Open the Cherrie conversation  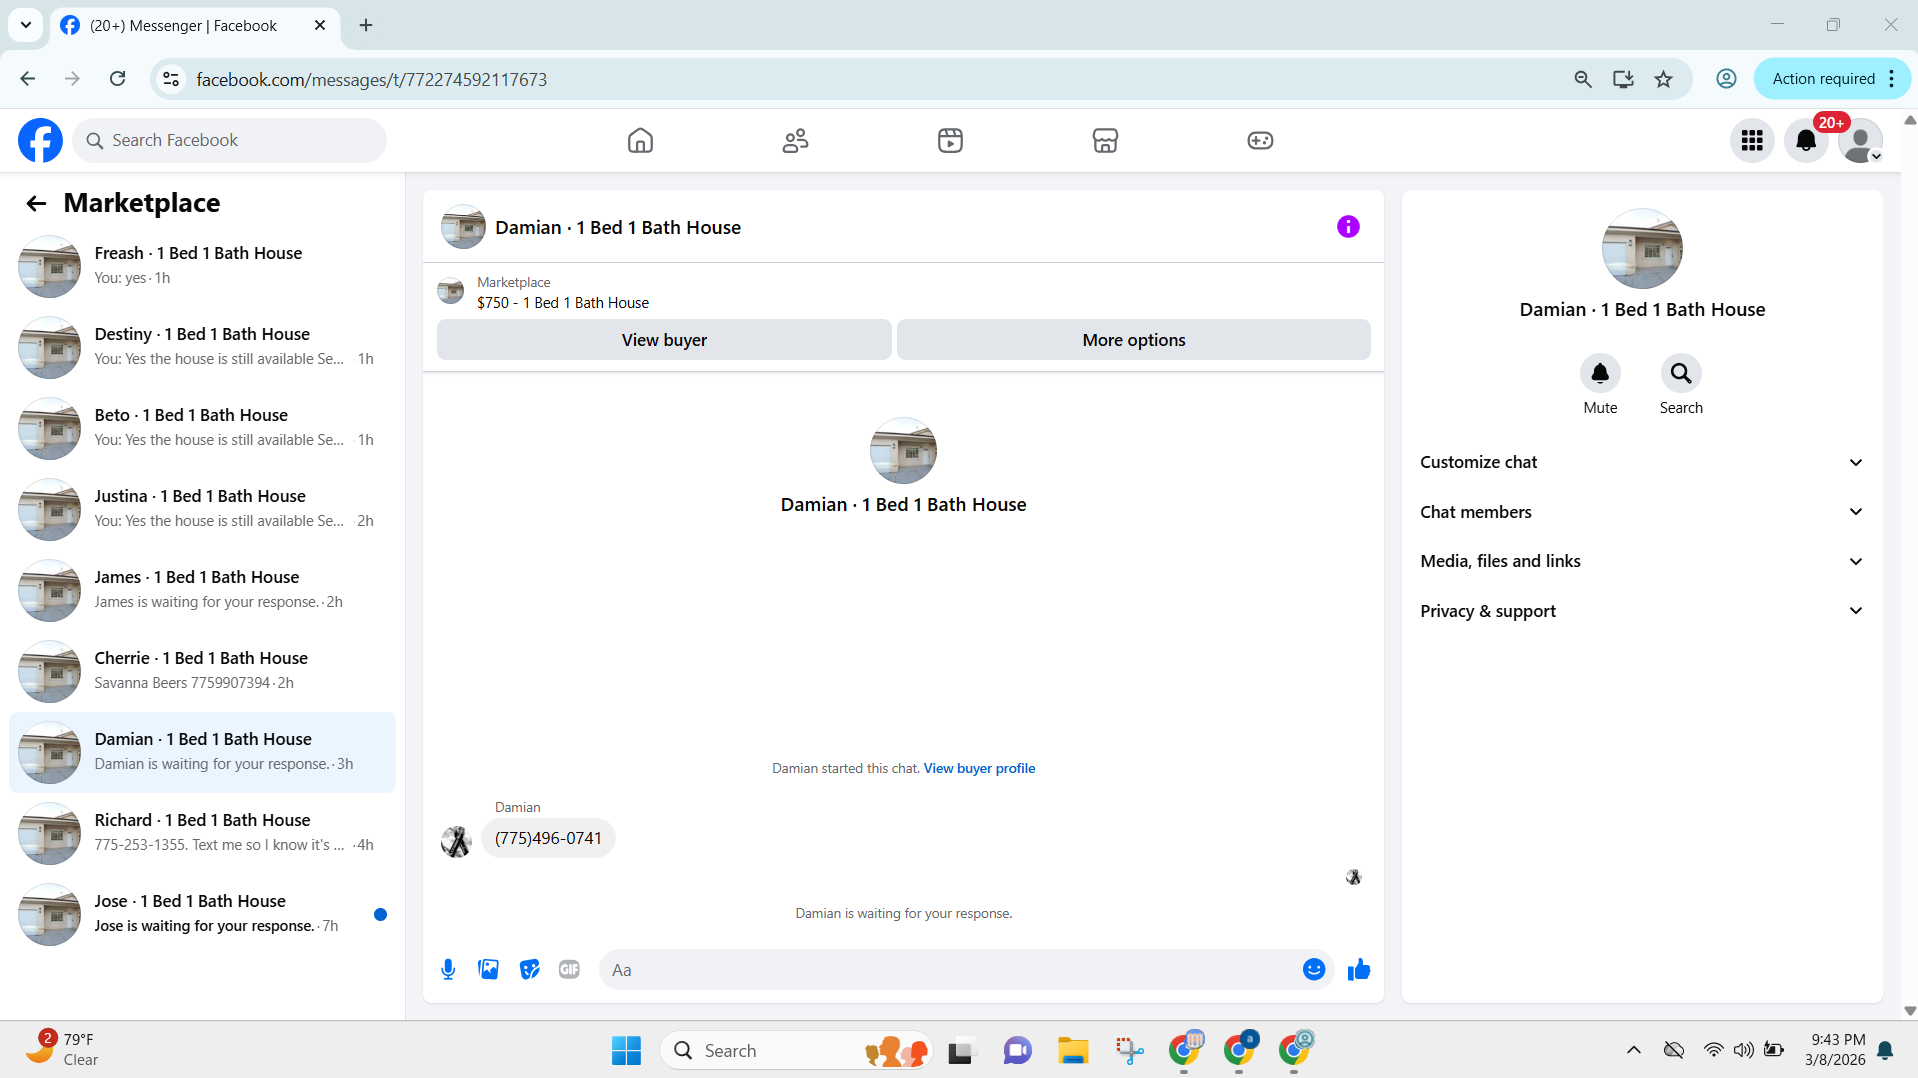tap(203, 671)
